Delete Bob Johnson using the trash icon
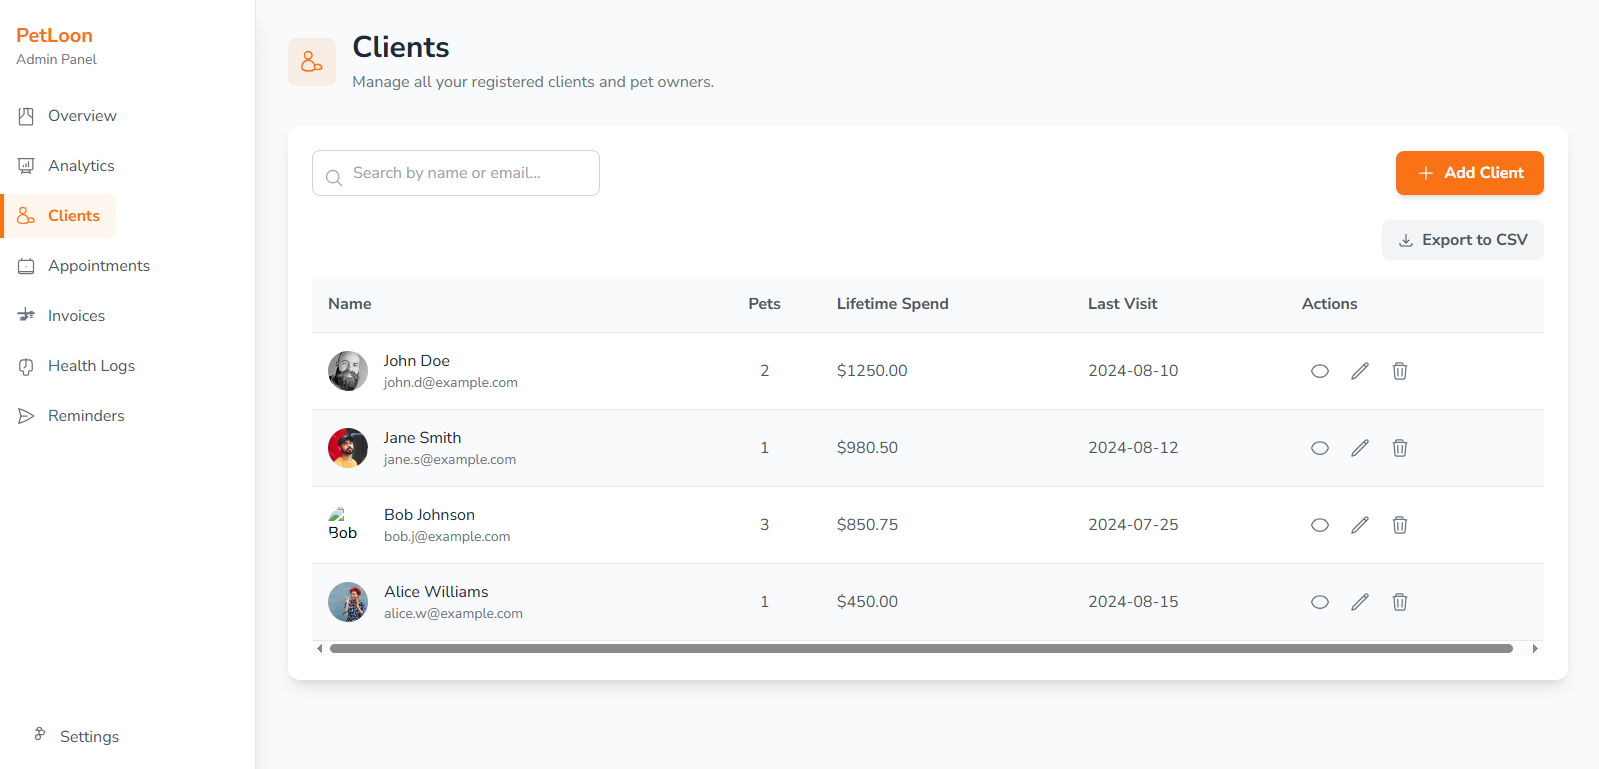Viewport: 1599px width, 769px height. [1400, 525]
